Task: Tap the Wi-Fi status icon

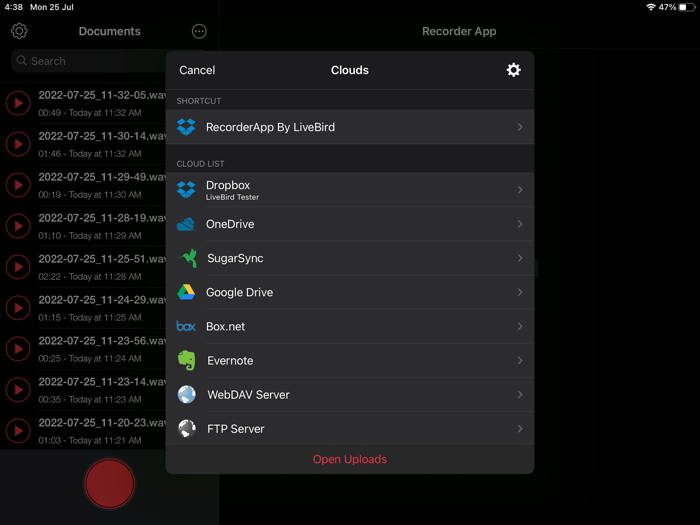Action: [651, 7]
